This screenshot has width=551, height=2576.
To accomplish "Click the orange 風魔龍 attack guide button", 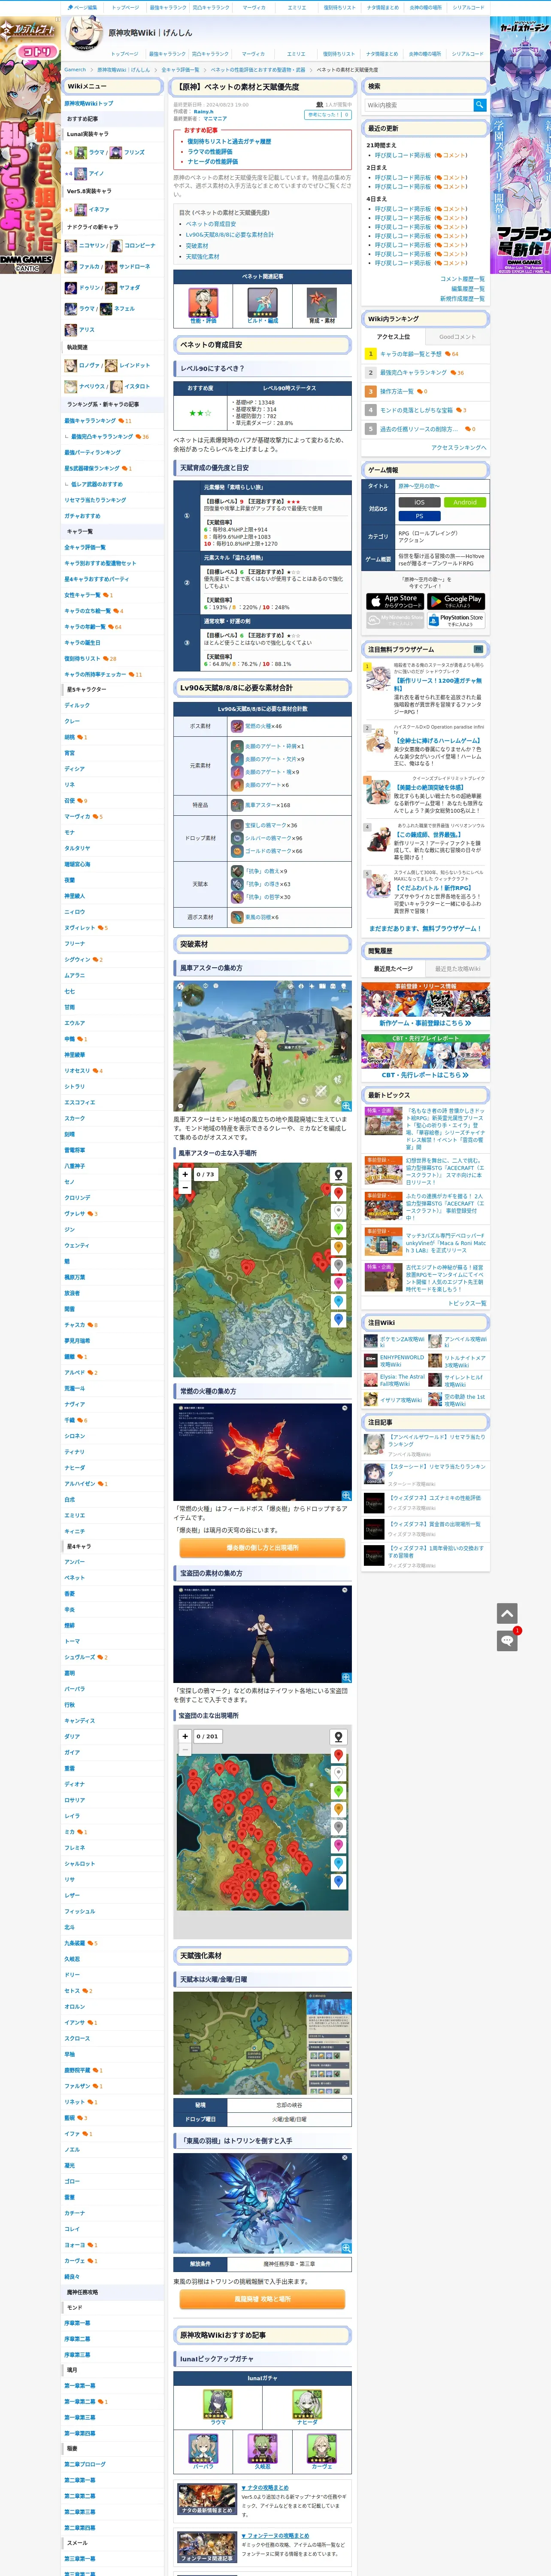I will (262, 2299).
